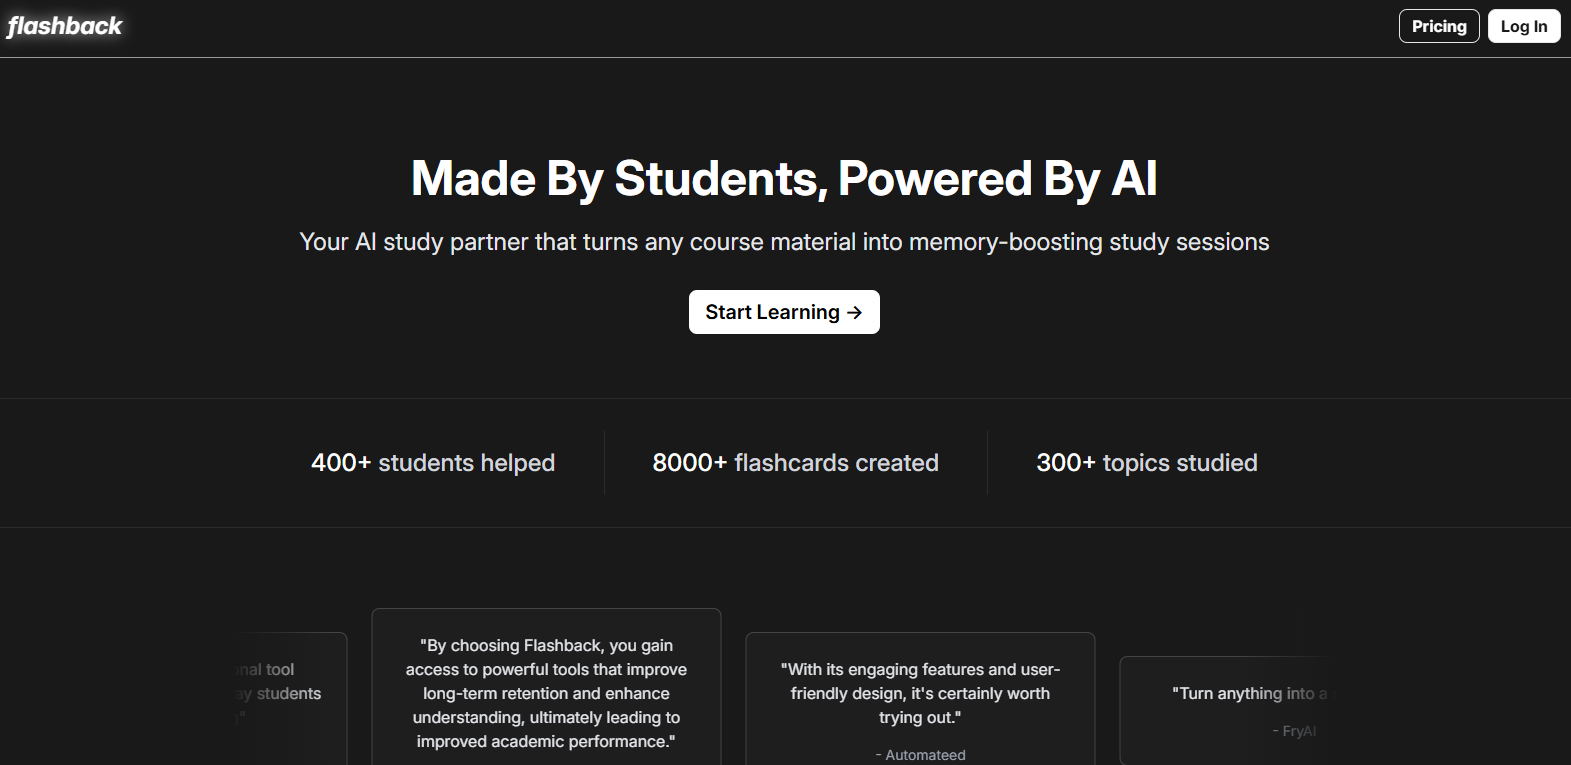Screen dimensions: 1571x765
Task: Click the arrow icon beside Start Learning
Action: pos(854,312)
